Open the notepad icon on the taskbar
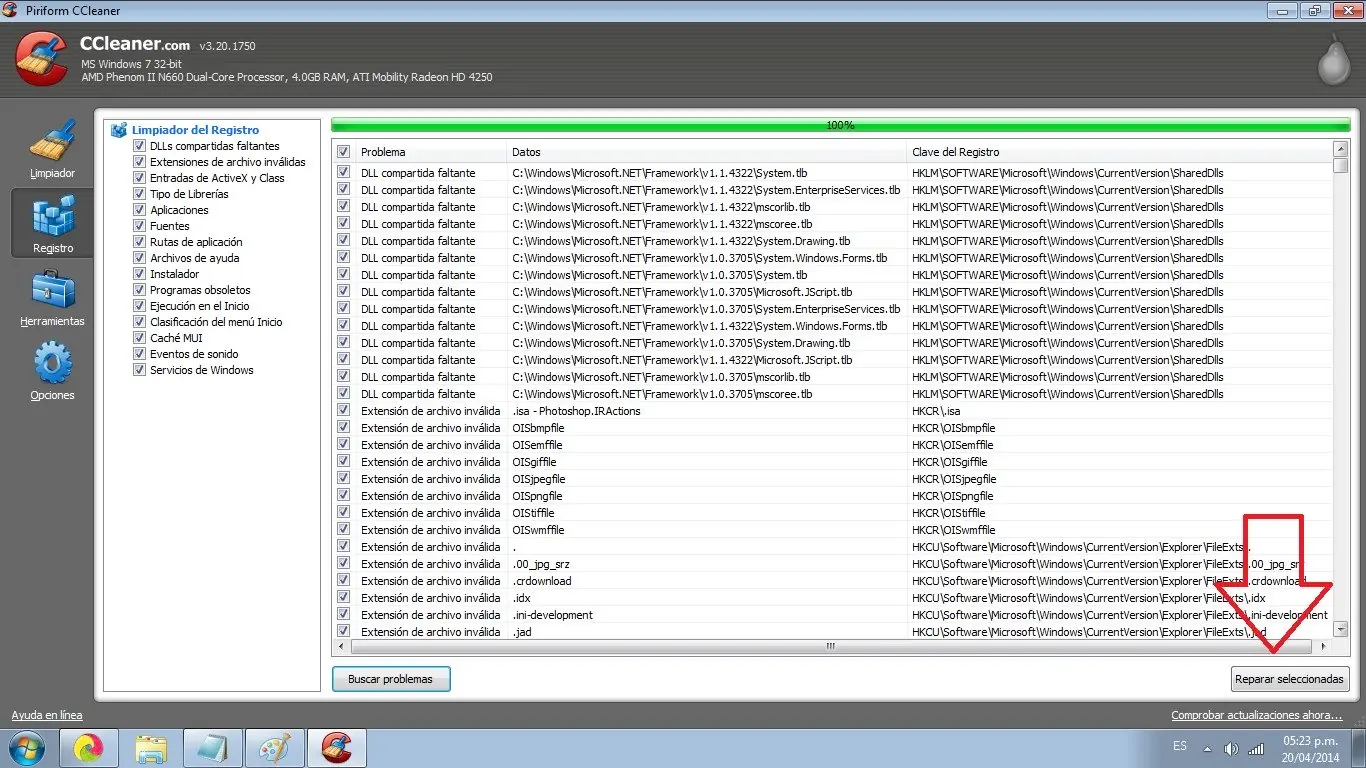The height and width of the screenshot is (768, 1366). pos(213,748)
